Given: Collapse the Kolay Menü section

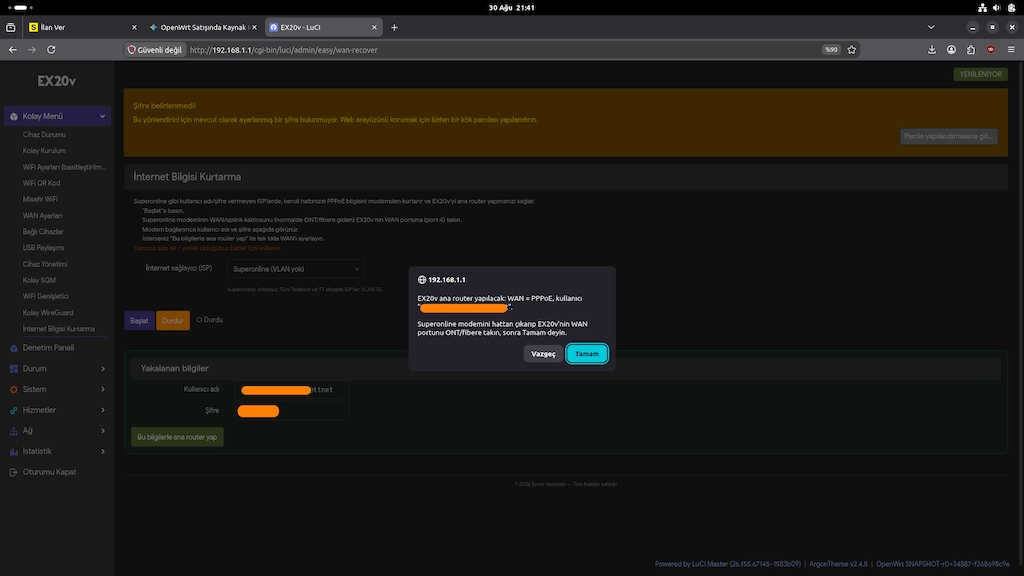Looking at the screenshot, I should [103, 116].
